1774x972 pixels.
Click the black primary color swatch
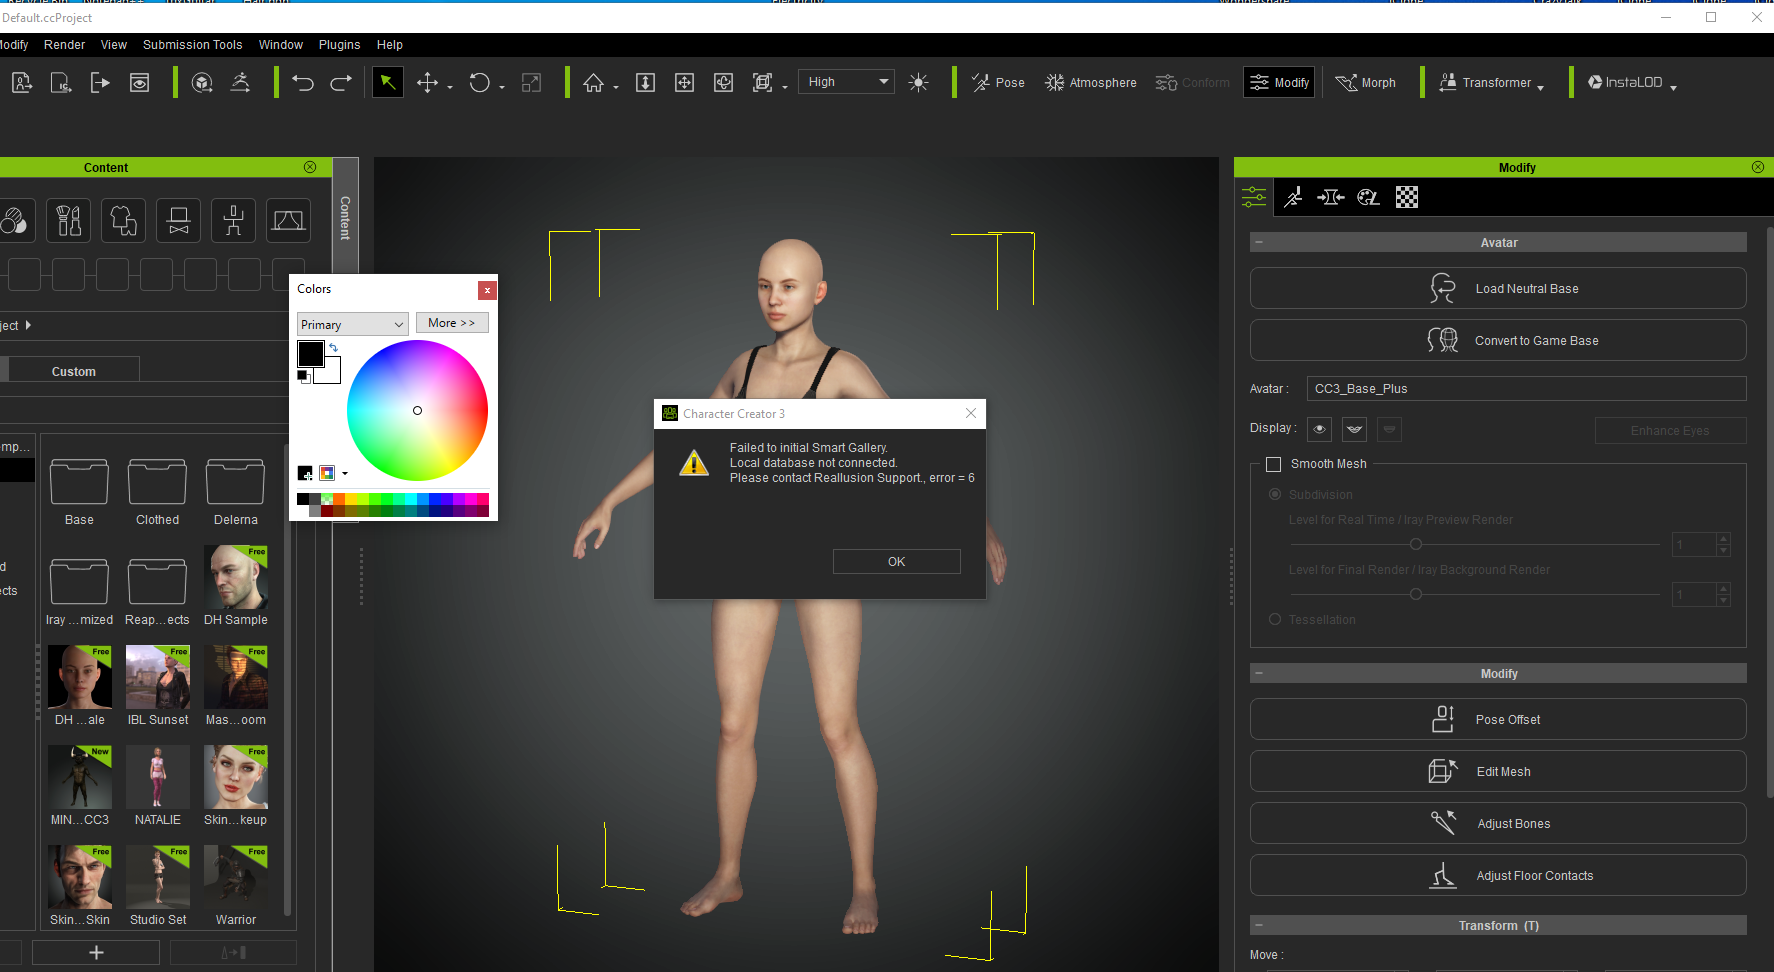[x=311, y=353]
